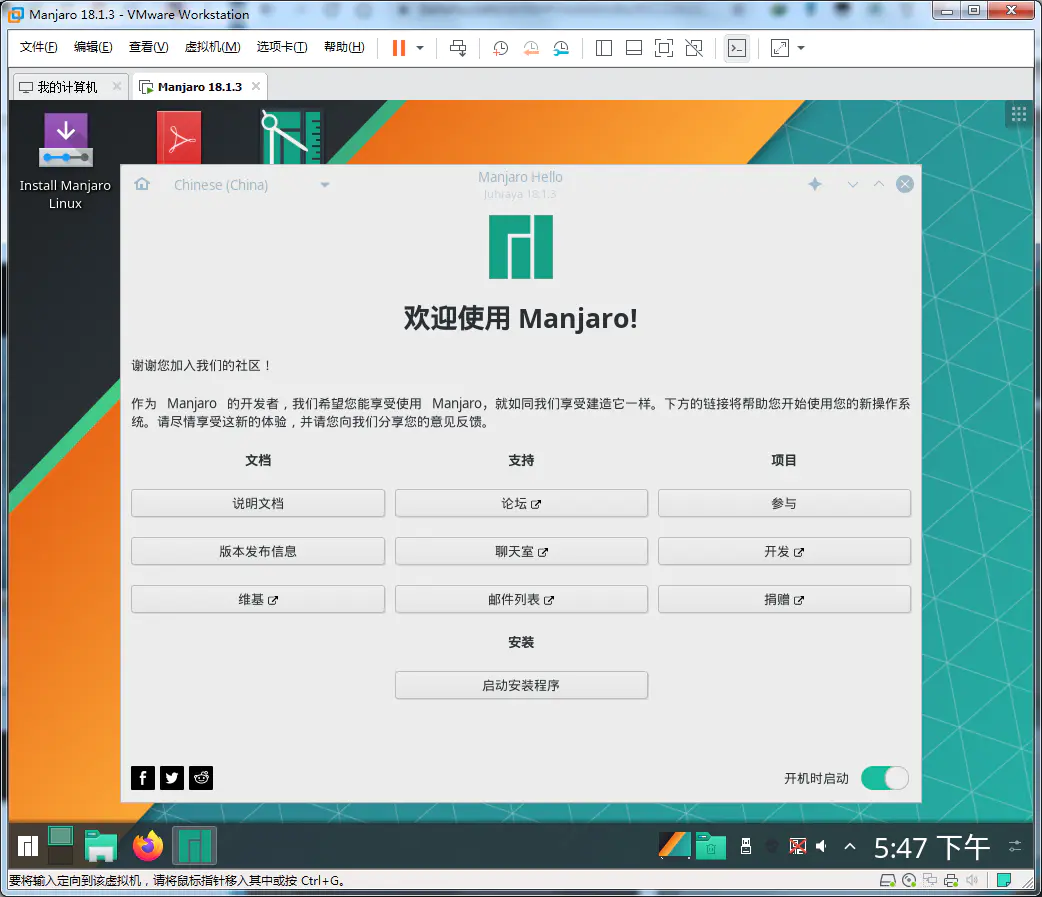This screenshot has width=1042, height=897.
Task: Select Manjaro Hello task in the panel
Action: 195,846
